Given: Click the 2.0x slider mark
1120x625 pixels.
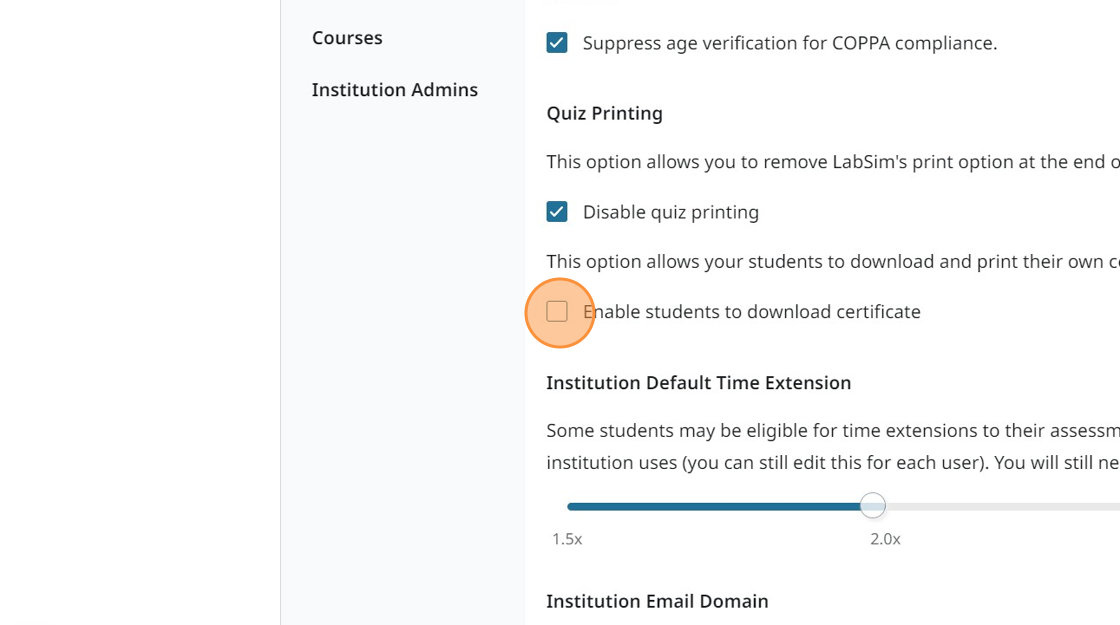Looking at the screenshot, I should [x=884, y=538].
